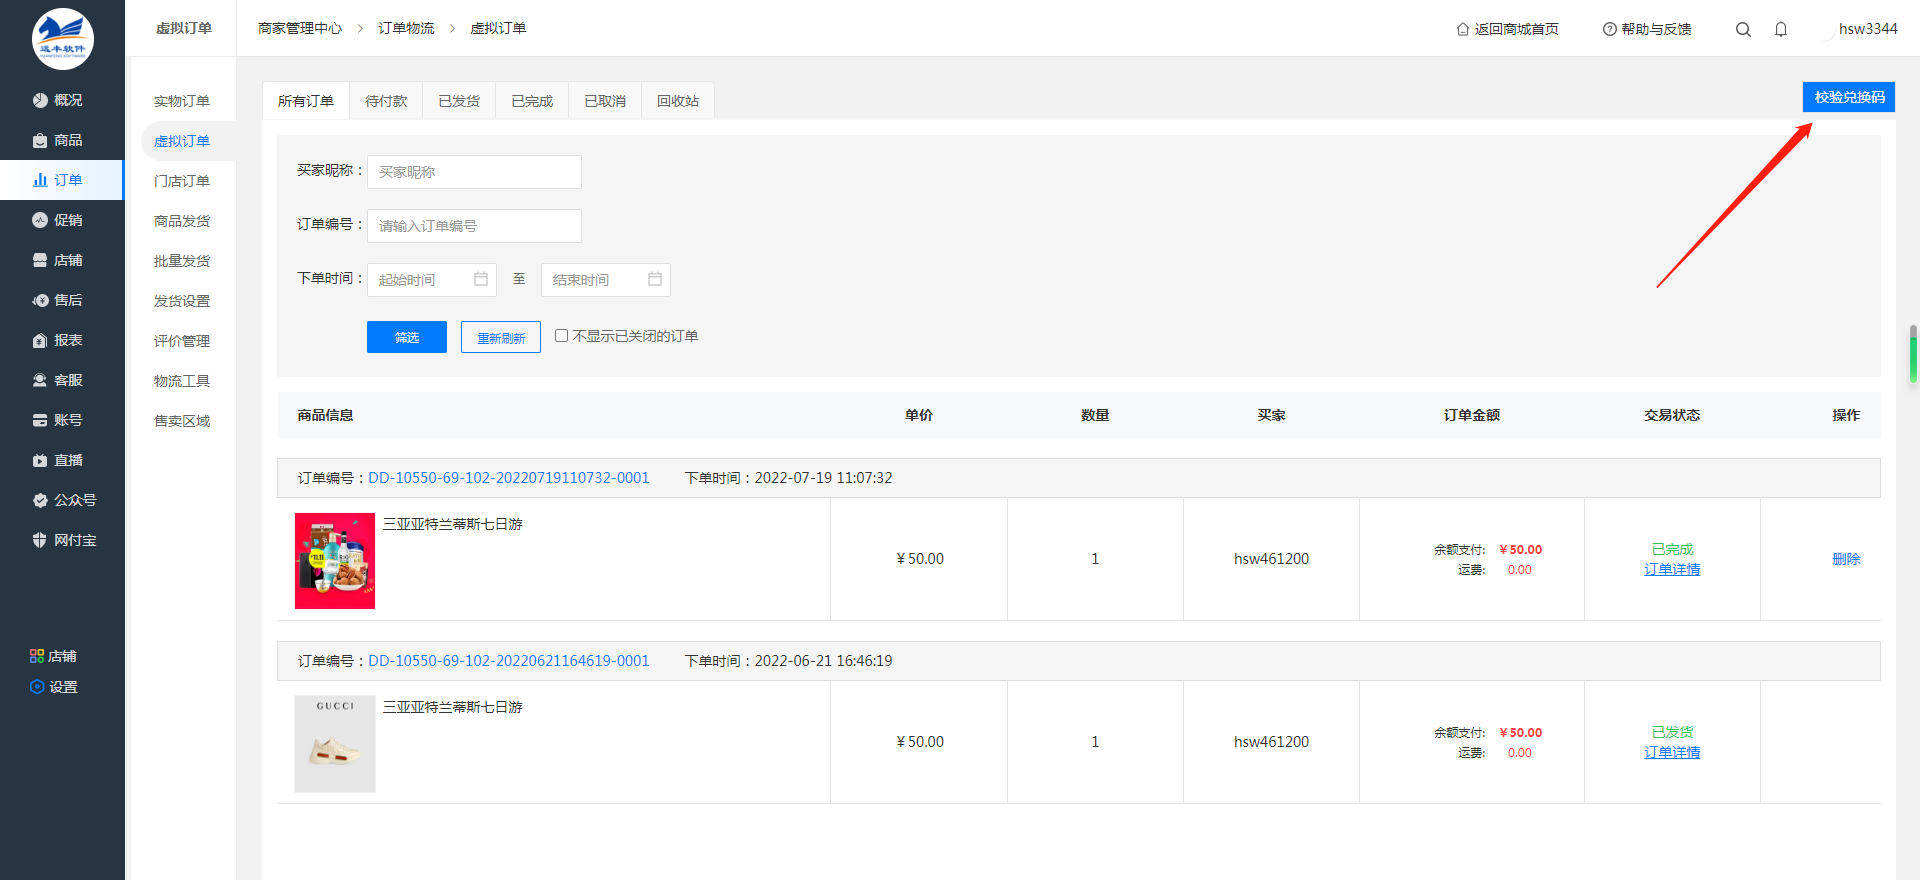
Task: Click the page vertical scrollbar thumb
Action: 1913,354
